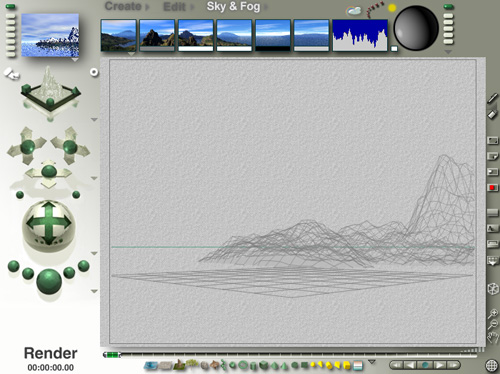Toggle the Time/Selection palette globe button
The height and width of the screenshot is (374, 500).
[492, 366]
